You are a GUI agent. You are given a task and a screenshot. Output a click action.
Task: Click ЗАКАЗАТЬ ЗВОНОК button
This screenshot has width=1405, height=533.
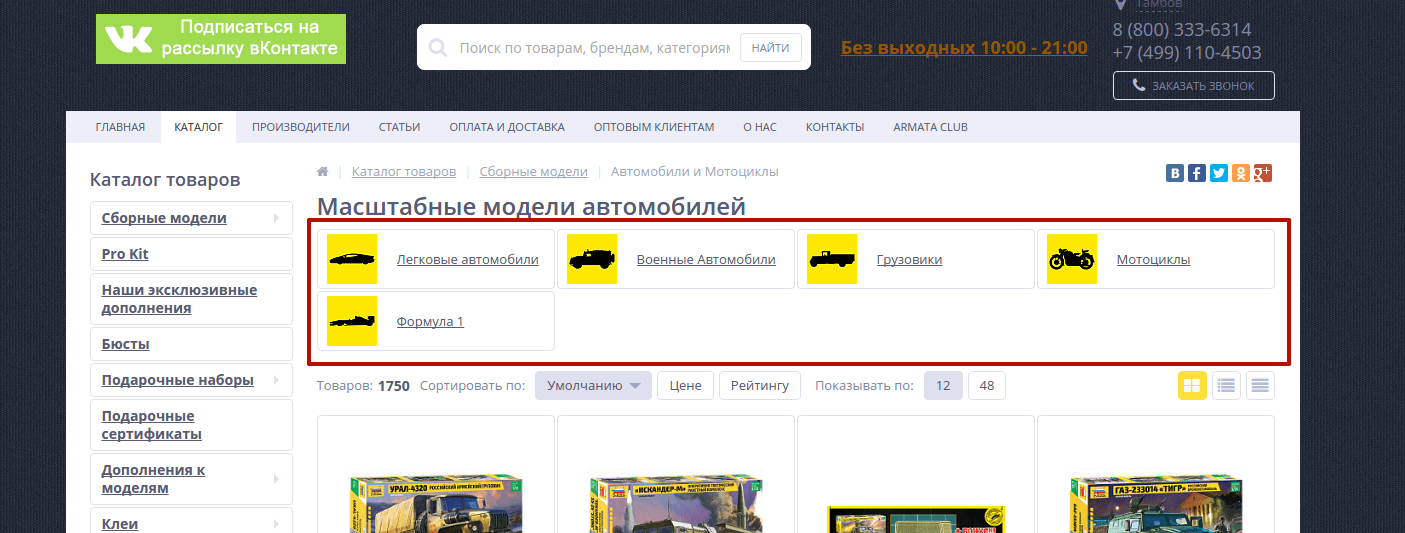pos(1193,85)
